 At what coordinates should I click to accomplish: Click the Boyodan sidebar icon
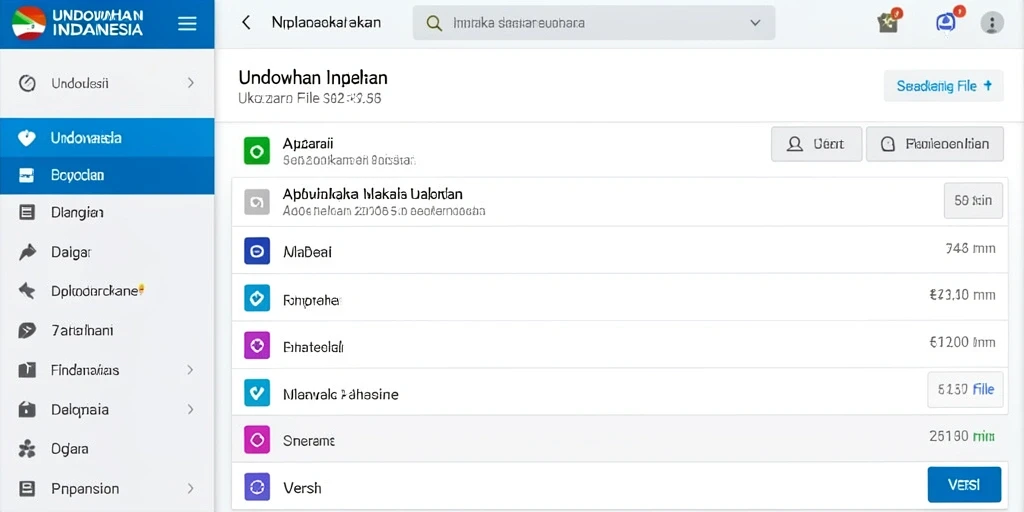pos(27,176)
